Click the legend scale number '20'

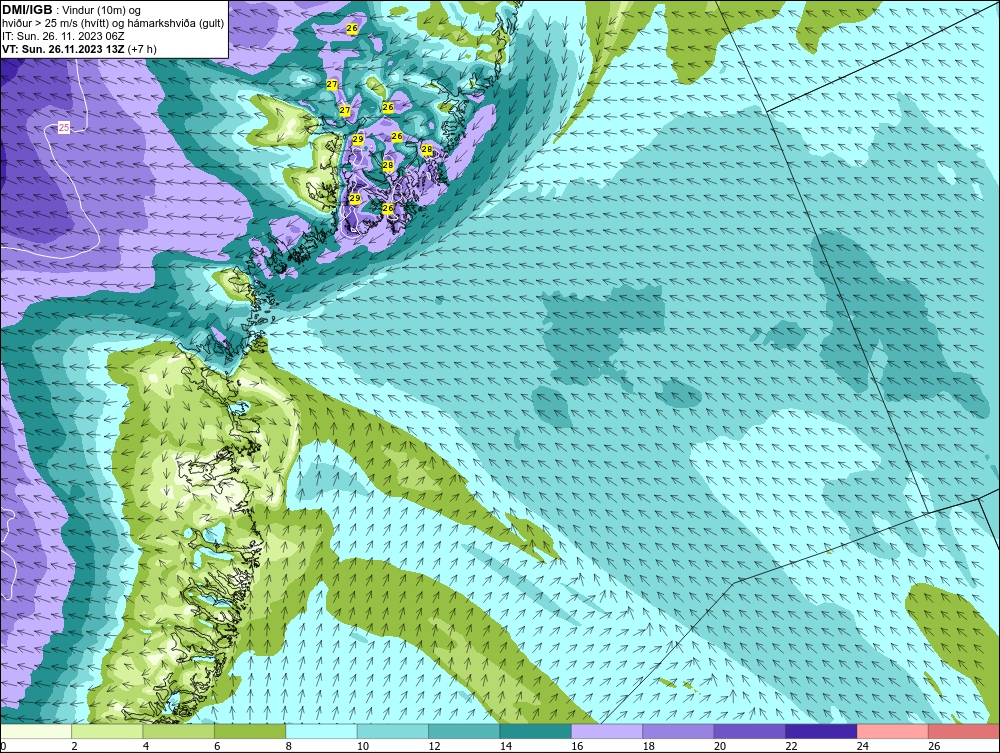(x=720, y=746)
